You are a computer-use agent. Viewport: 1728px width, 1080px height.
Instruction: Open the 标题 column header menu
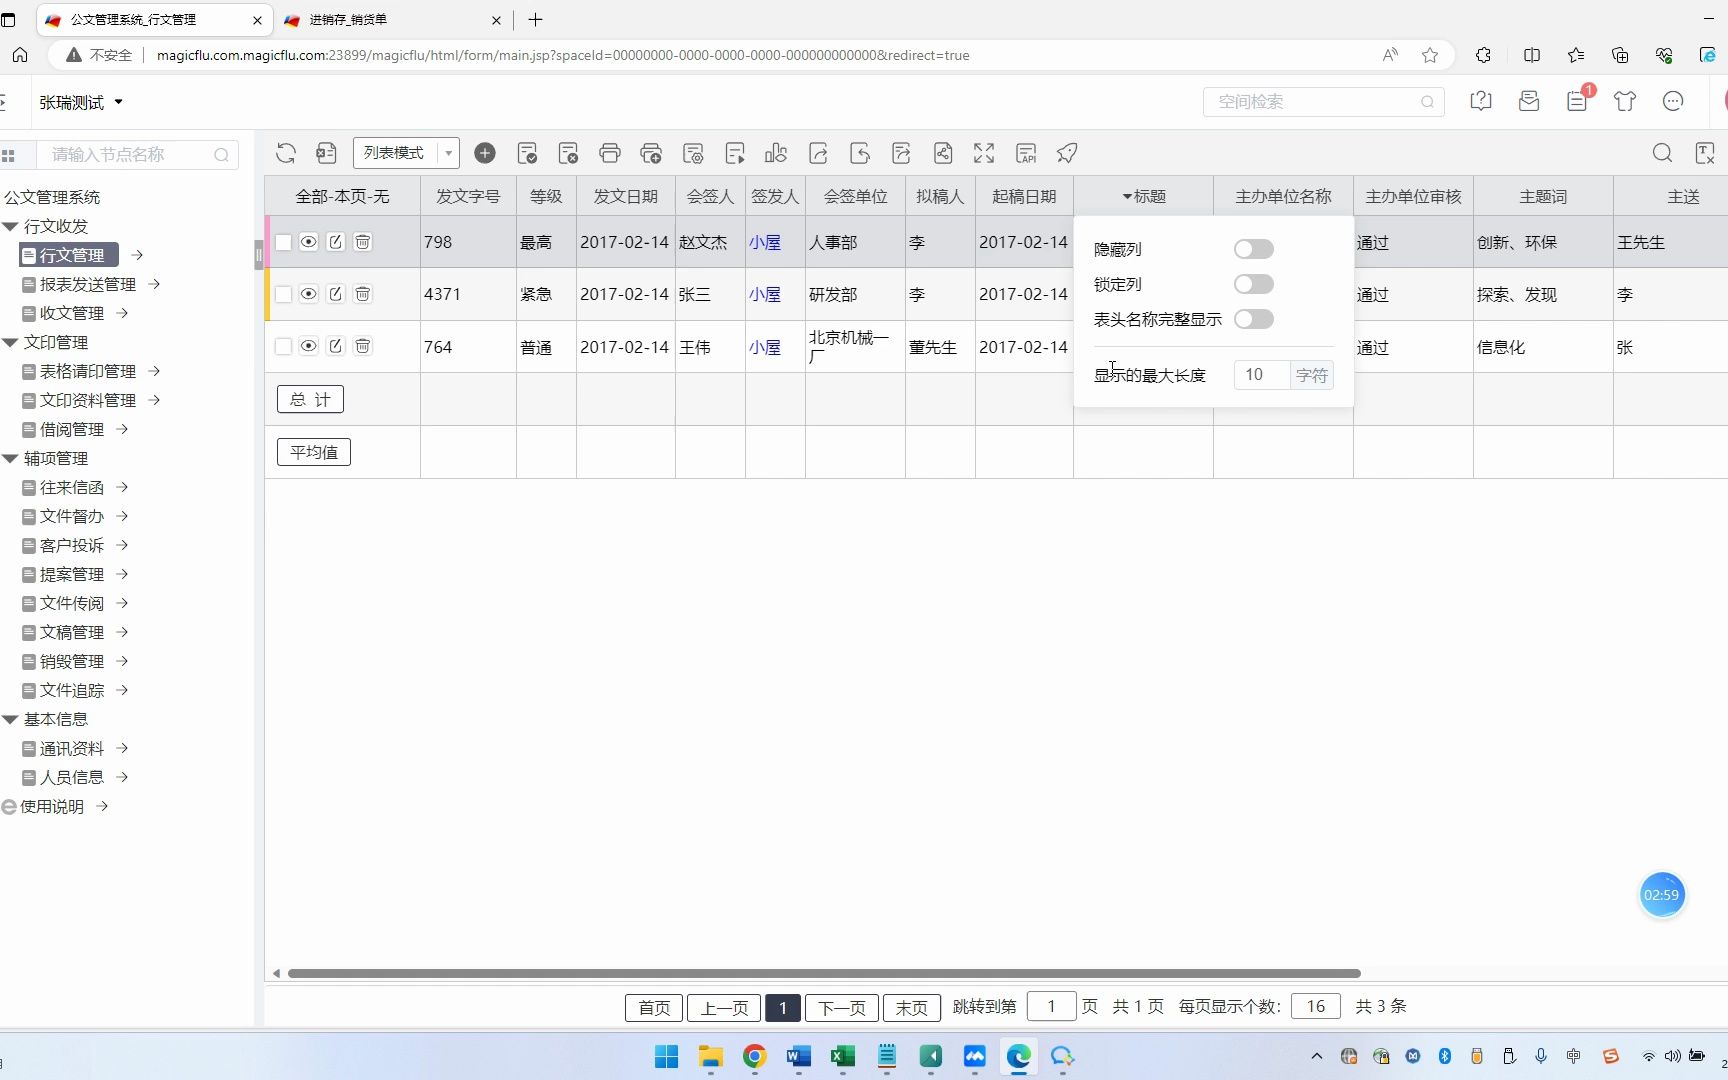point(1144,196)
